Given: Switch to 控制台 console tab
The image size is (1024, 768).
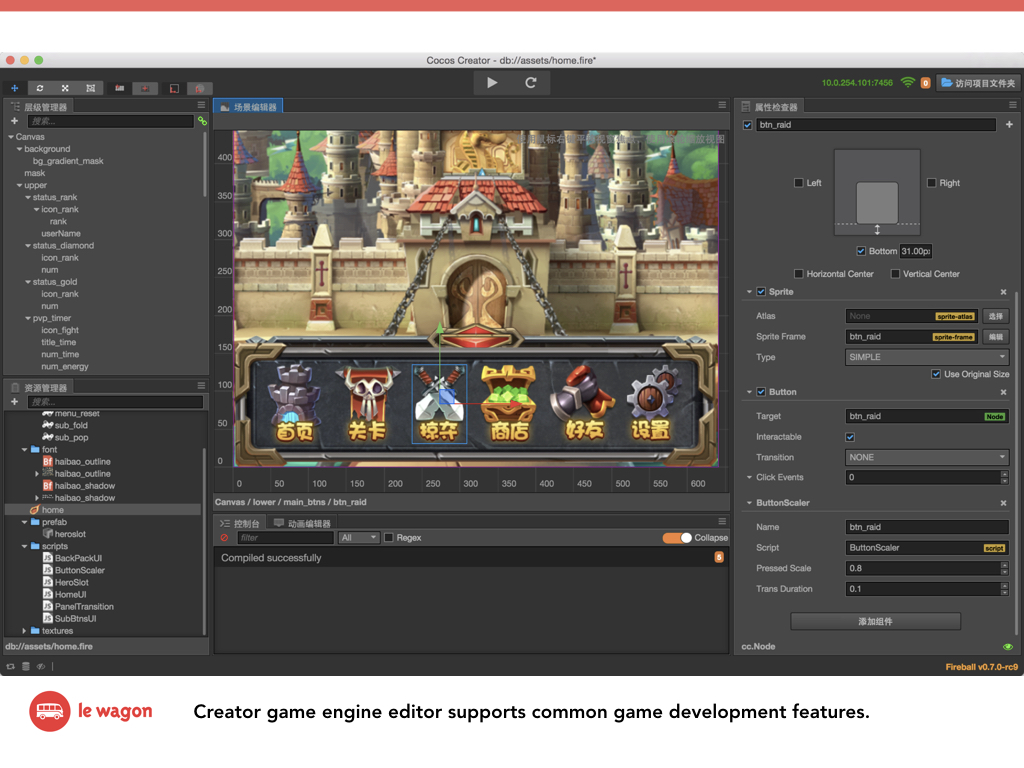Looking at the screenshot, I should (x=240, y=523).
